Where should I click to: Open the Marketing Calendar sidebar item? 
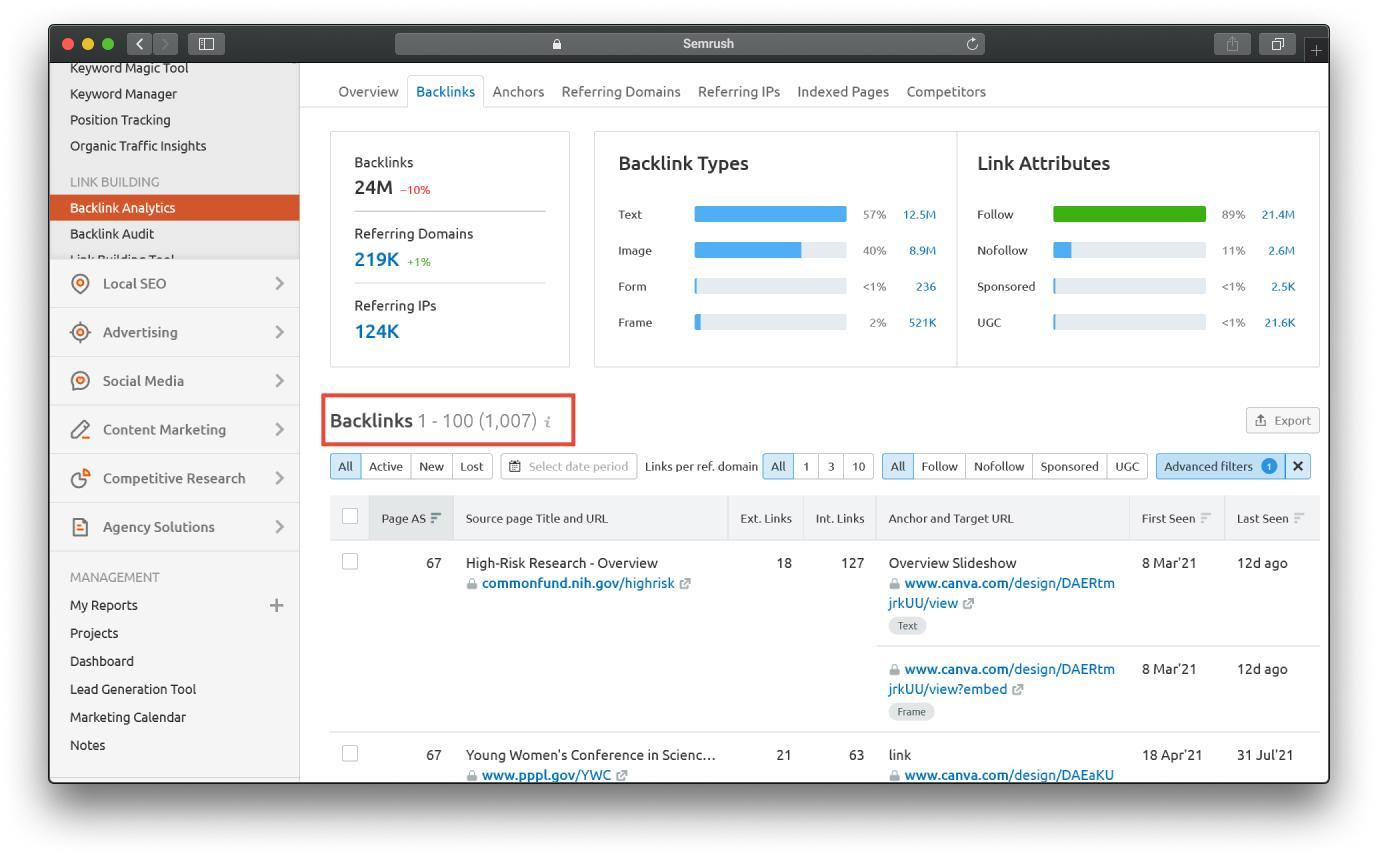click(128, 717)
